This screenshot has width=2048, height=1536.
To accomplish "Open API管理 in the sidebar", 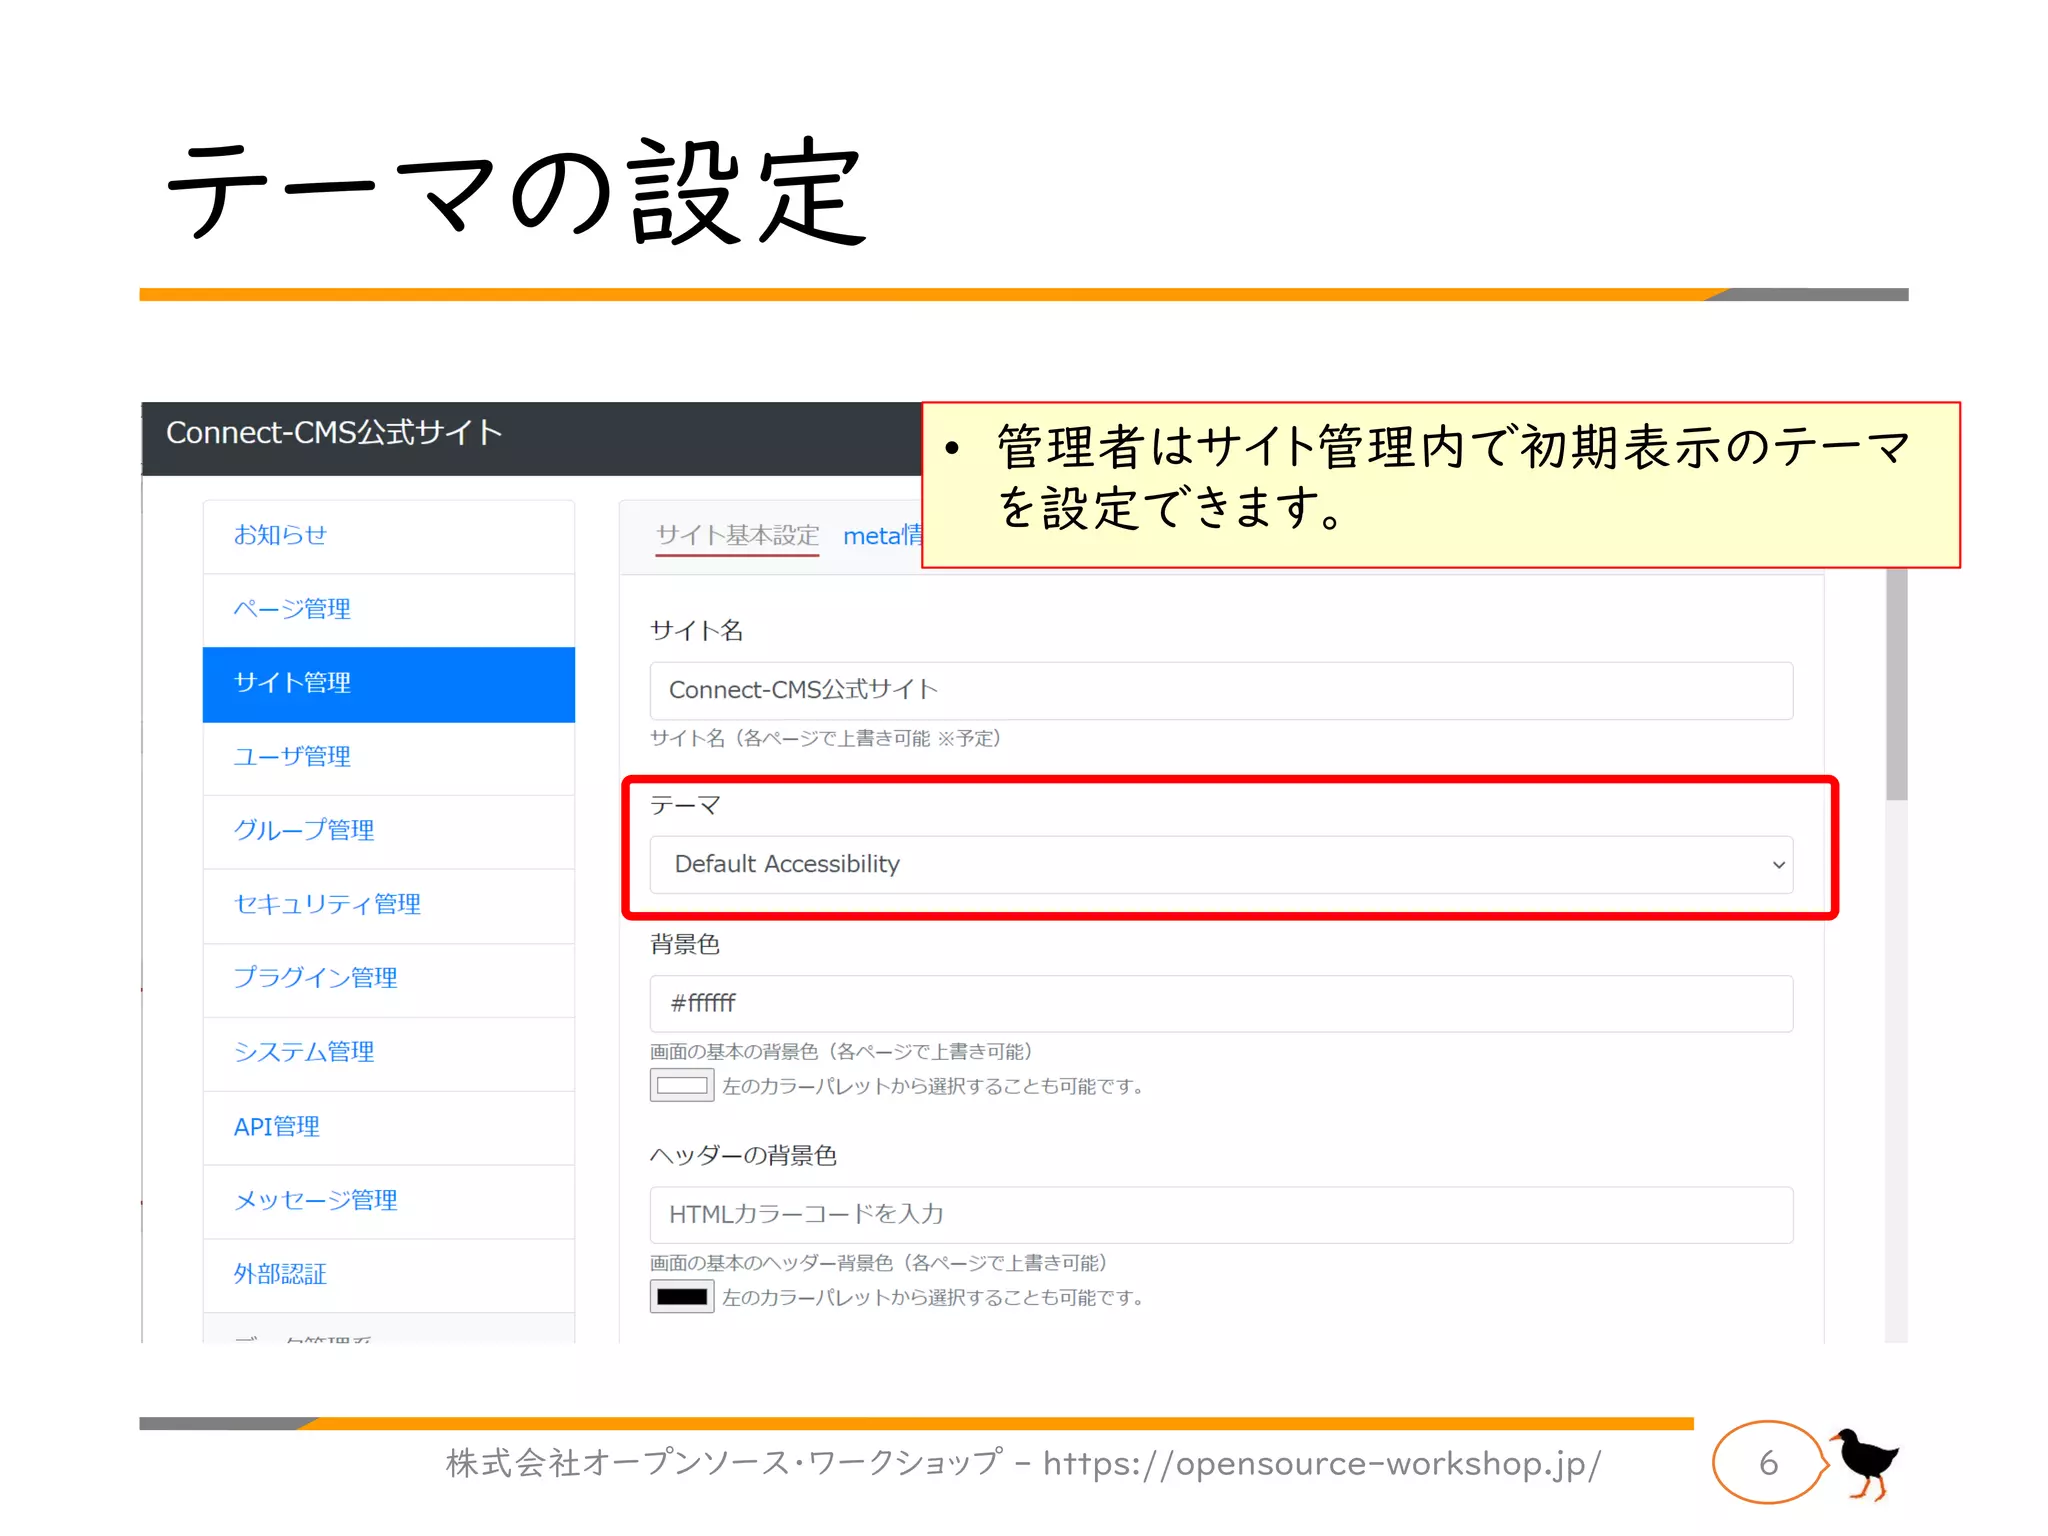I will pos(388,1128).
